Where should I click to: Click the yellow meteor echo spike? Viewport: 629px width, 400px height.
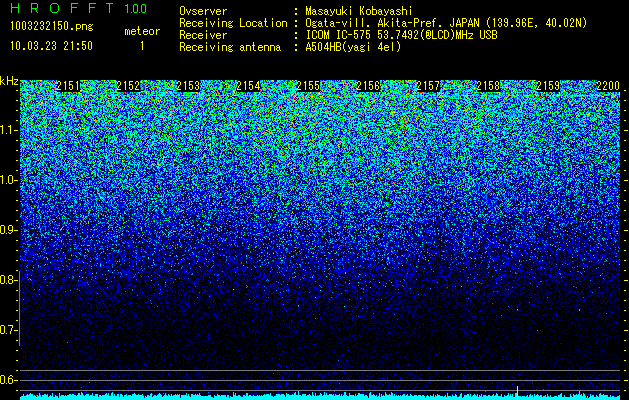(x=517, y=392)
